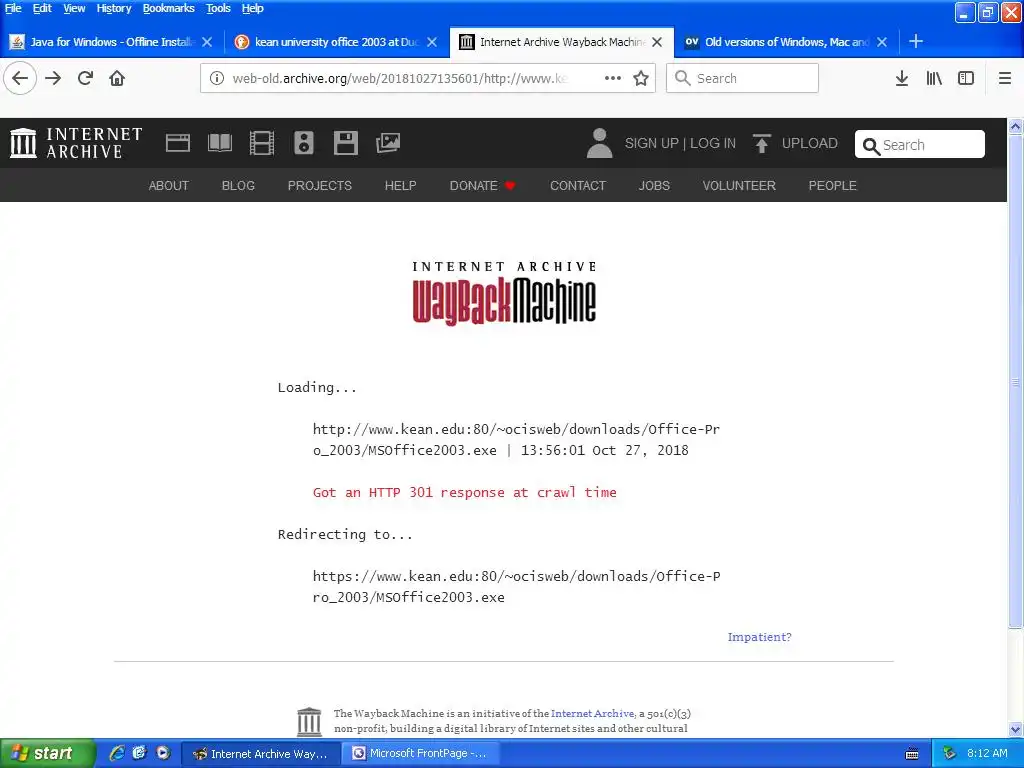Open the Firefox hamburger menu
This screenshot has height=768, width=1024.
1004,78
